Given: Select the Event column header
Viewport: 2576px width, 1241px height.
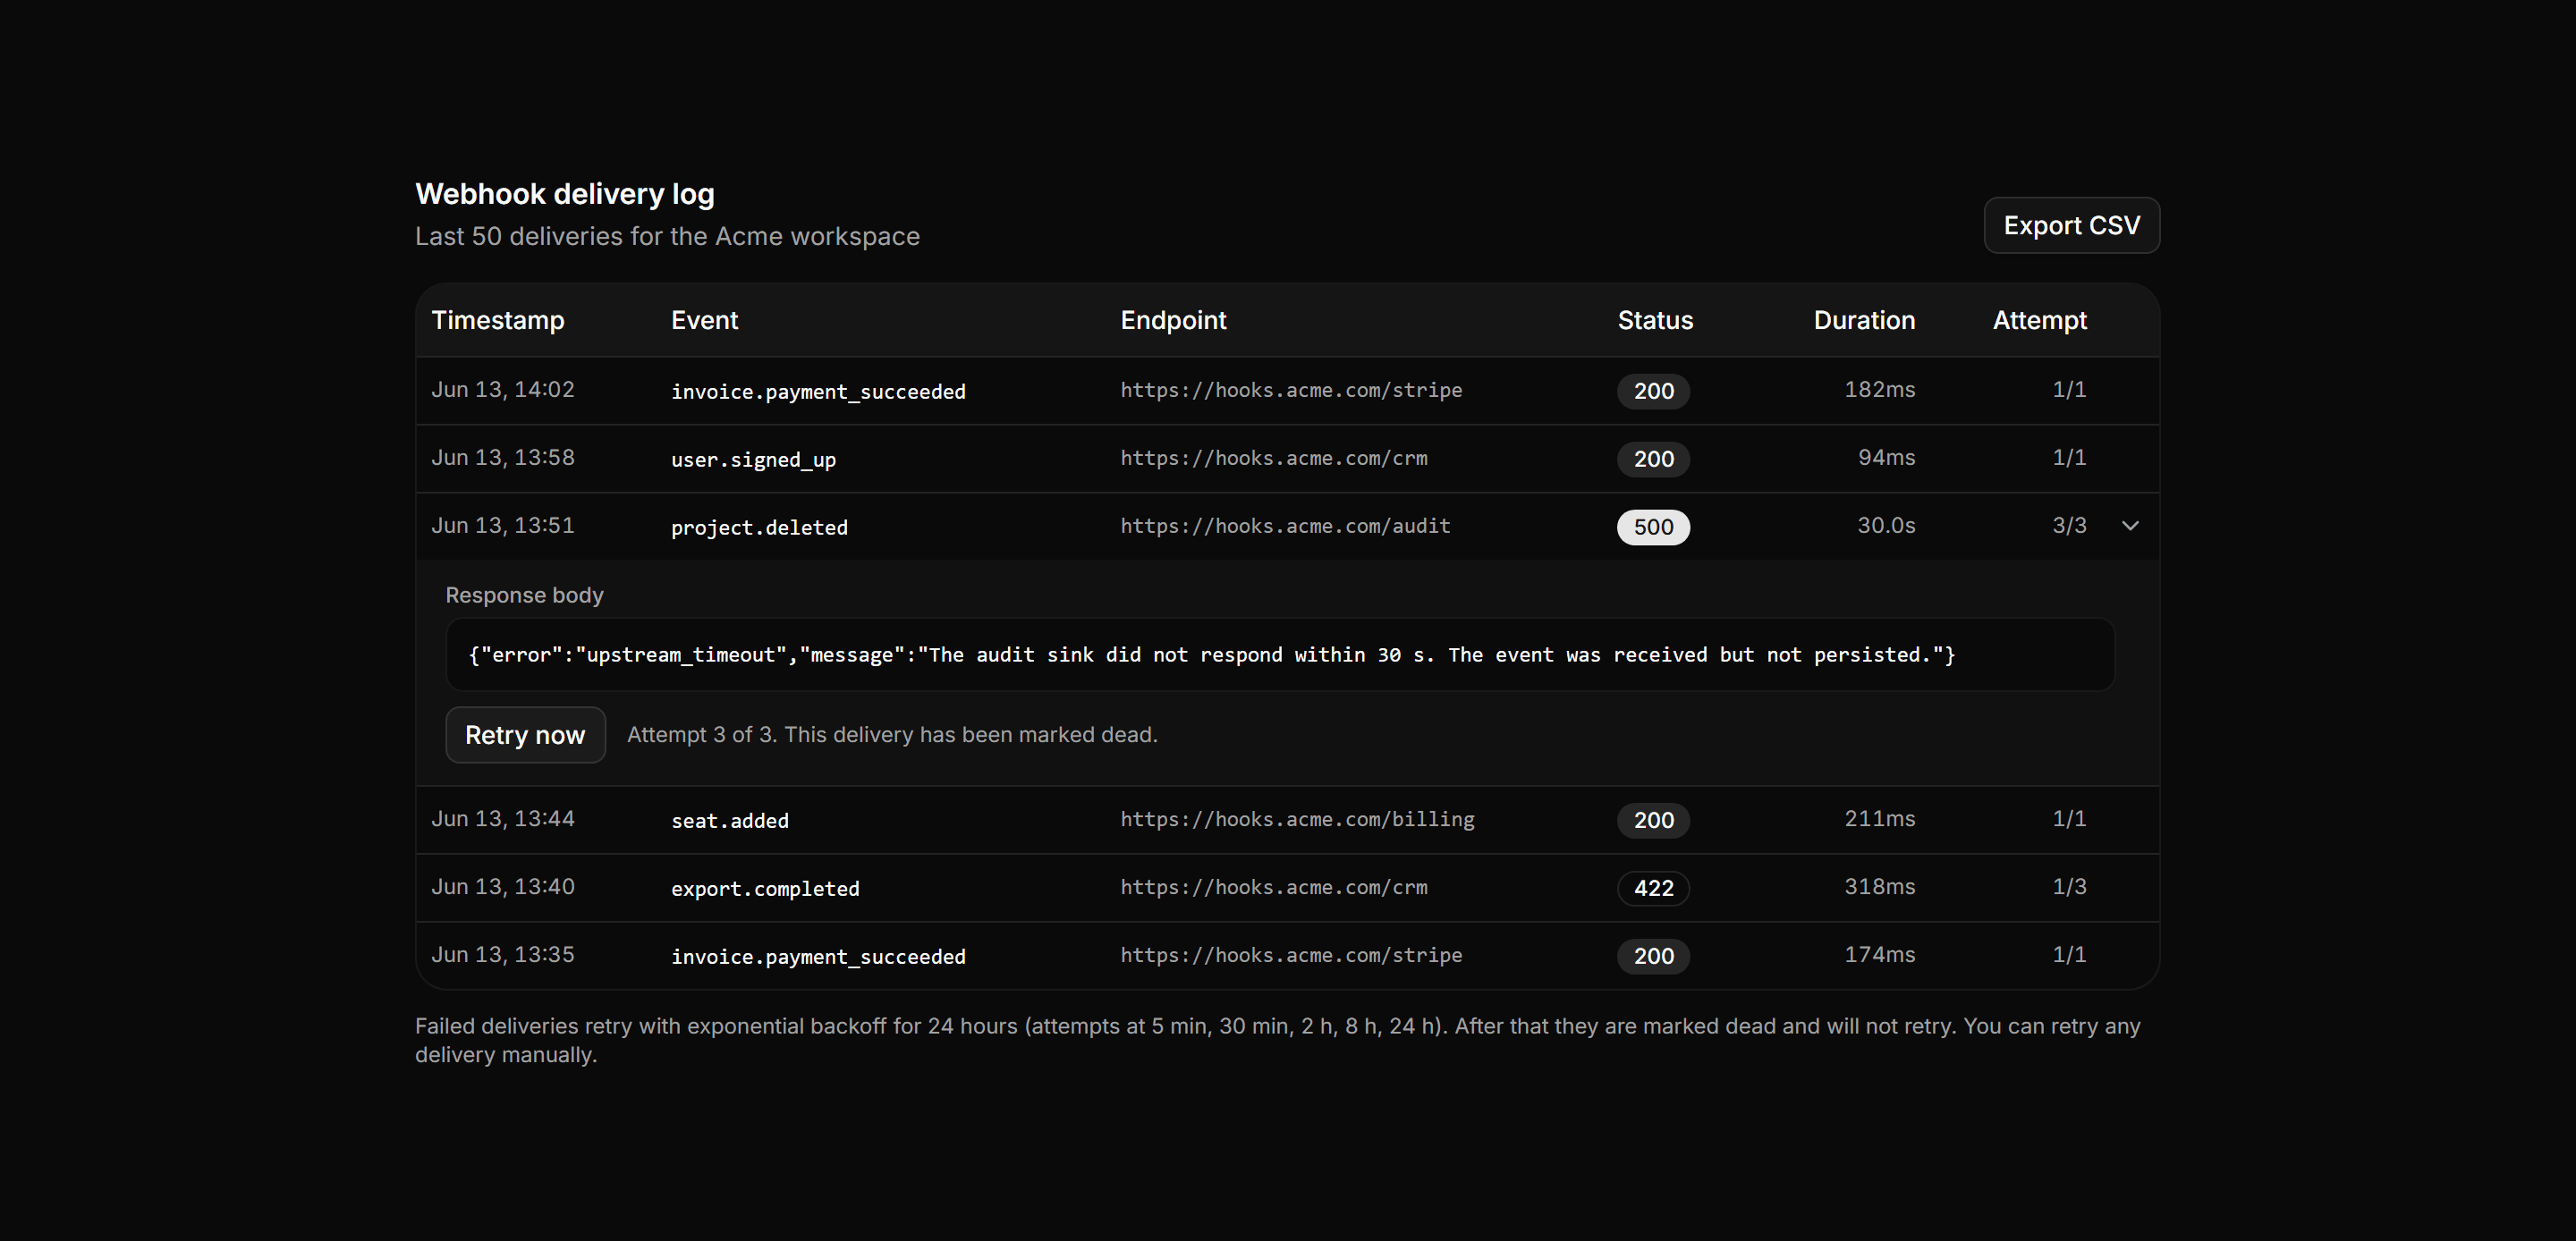Looking at the screenshot, I should point(705,320).
